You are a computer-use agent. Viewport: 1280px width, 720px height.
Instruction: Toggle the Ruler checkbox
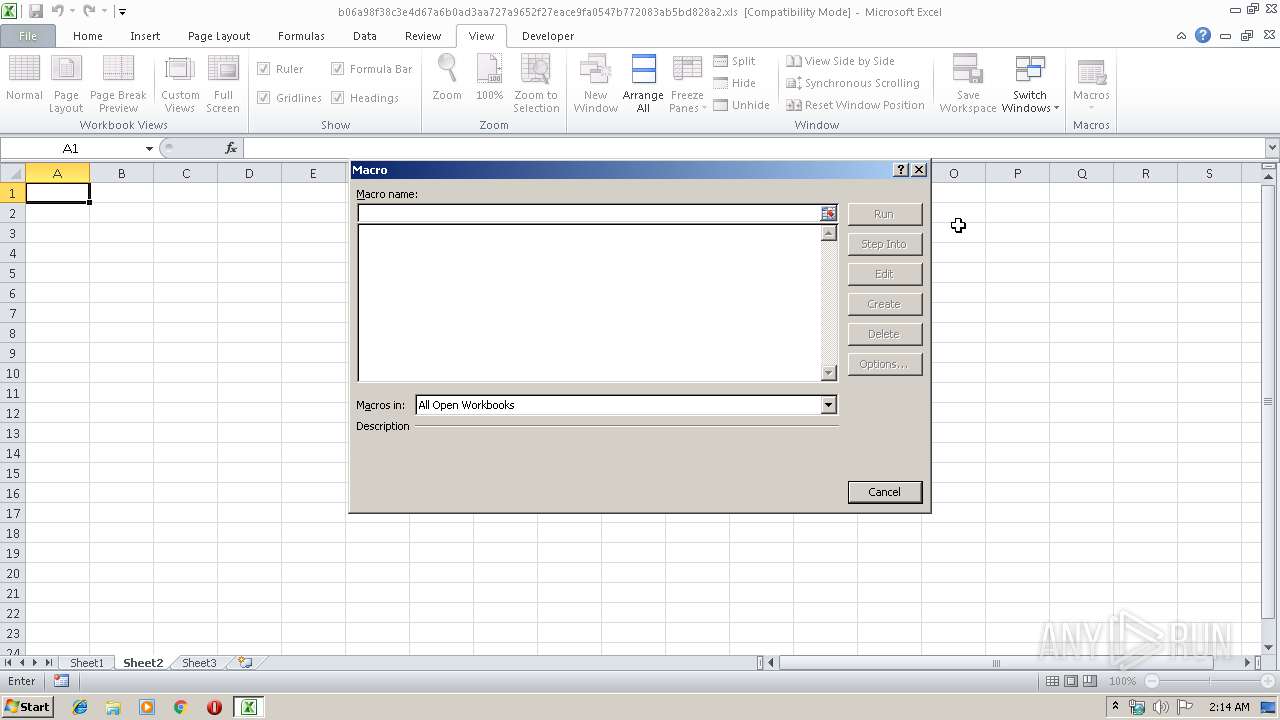click(264, 69)
